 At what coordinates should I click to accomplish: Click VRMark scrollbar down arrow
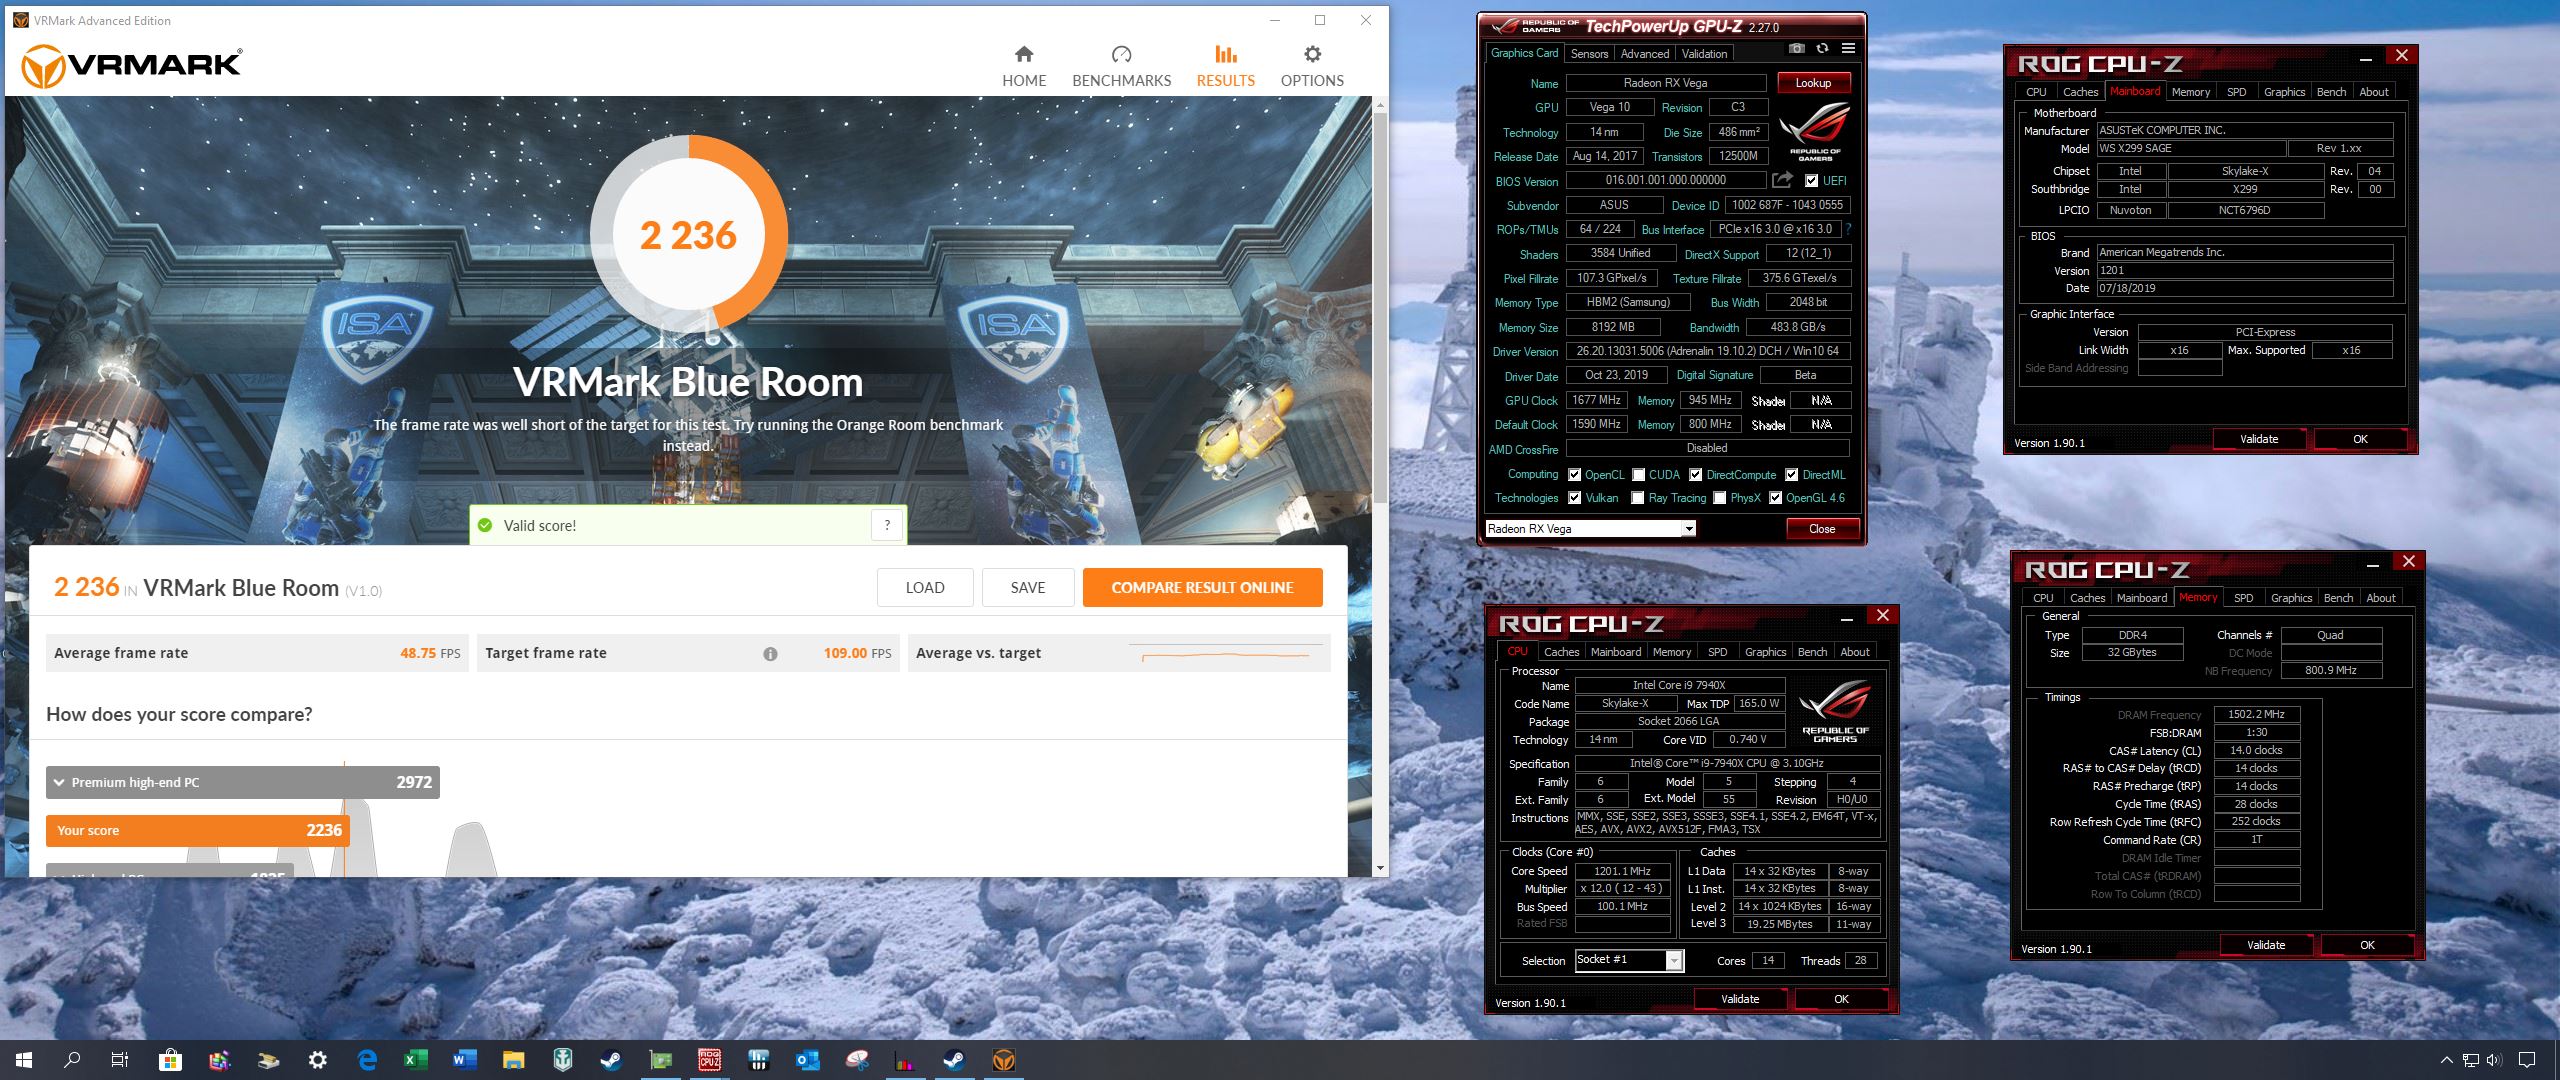1380,868
